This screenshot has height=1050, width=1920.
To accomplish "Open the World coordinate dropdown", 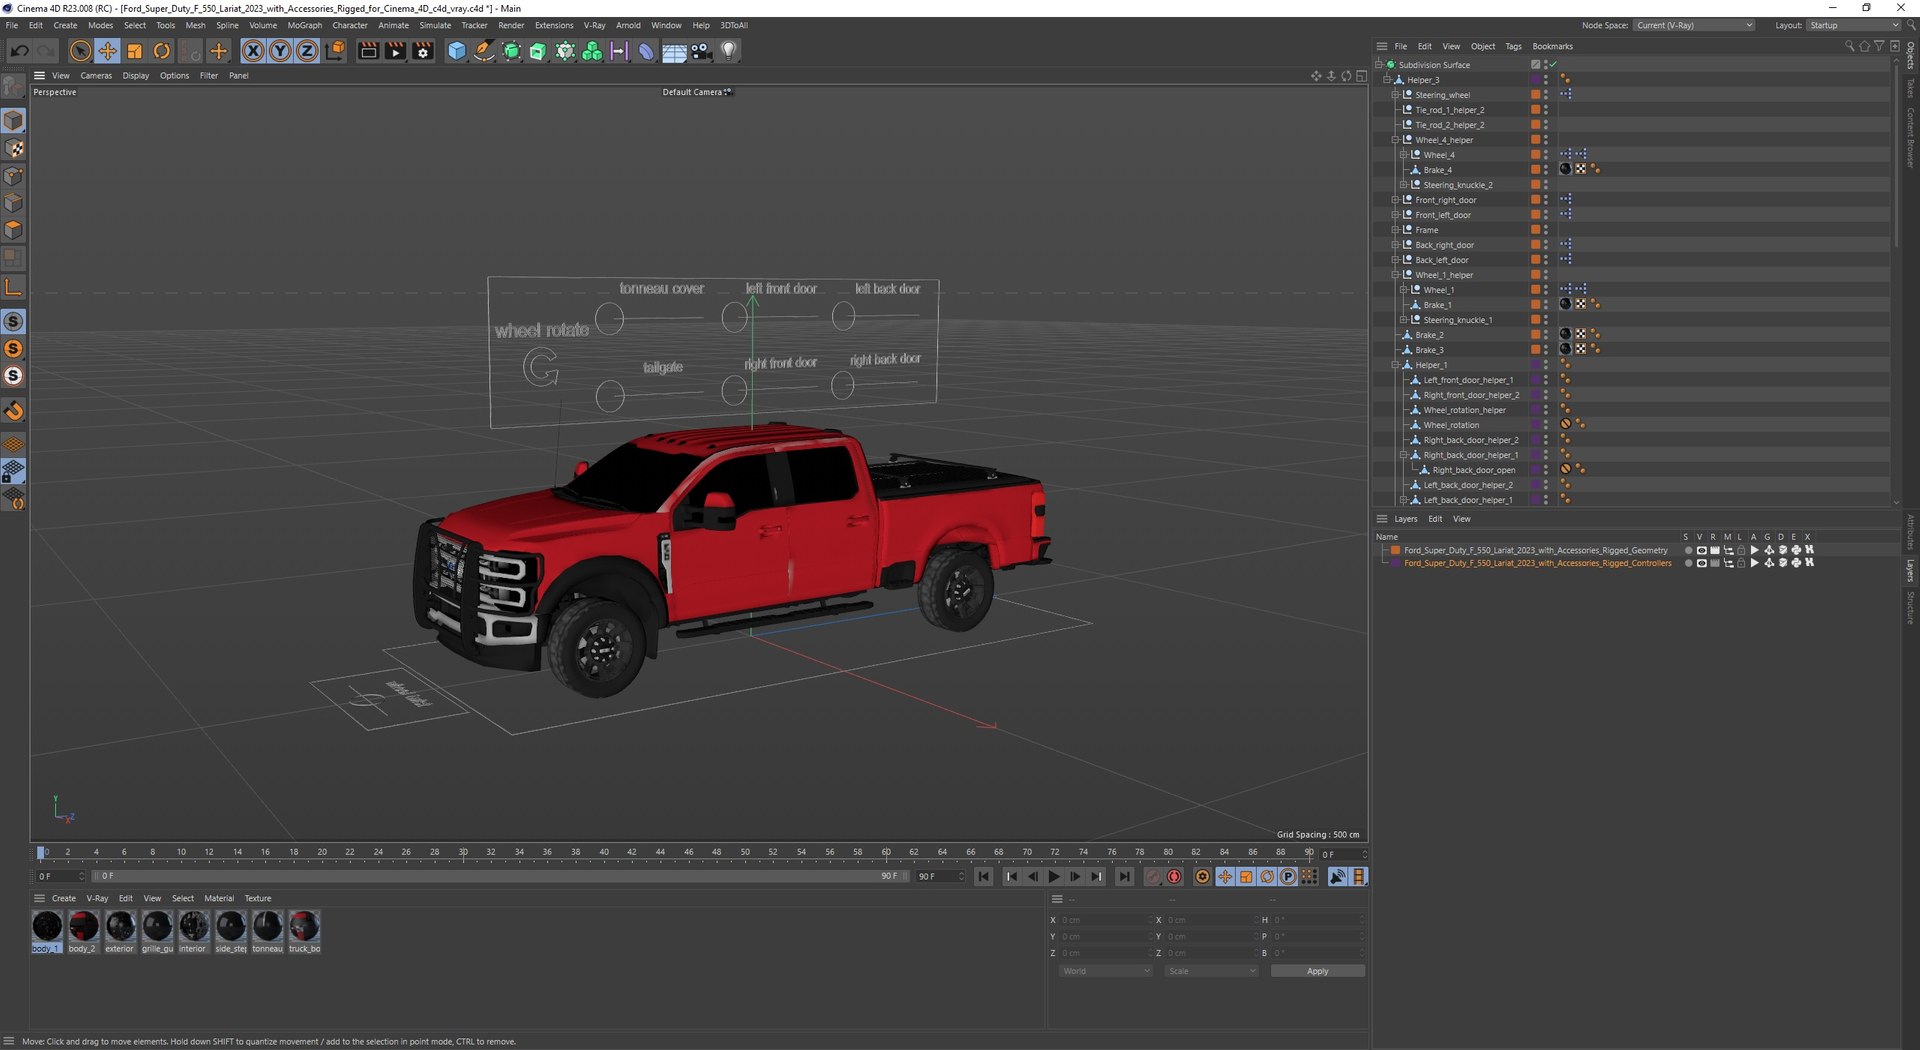I will 1105,971.
